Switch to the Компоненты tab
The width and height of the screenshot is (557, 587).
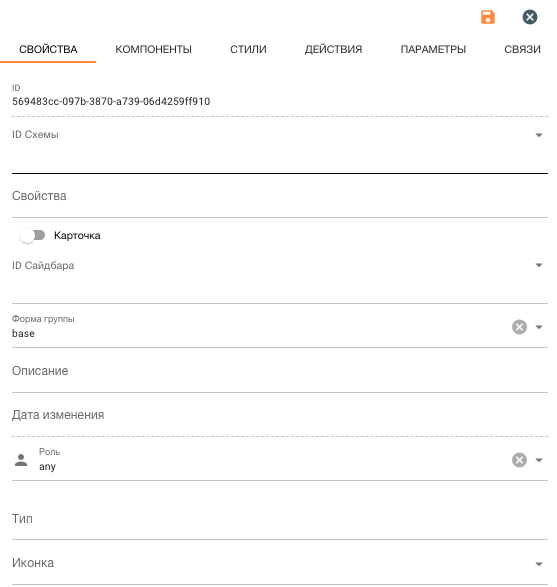tap(153, 49)
